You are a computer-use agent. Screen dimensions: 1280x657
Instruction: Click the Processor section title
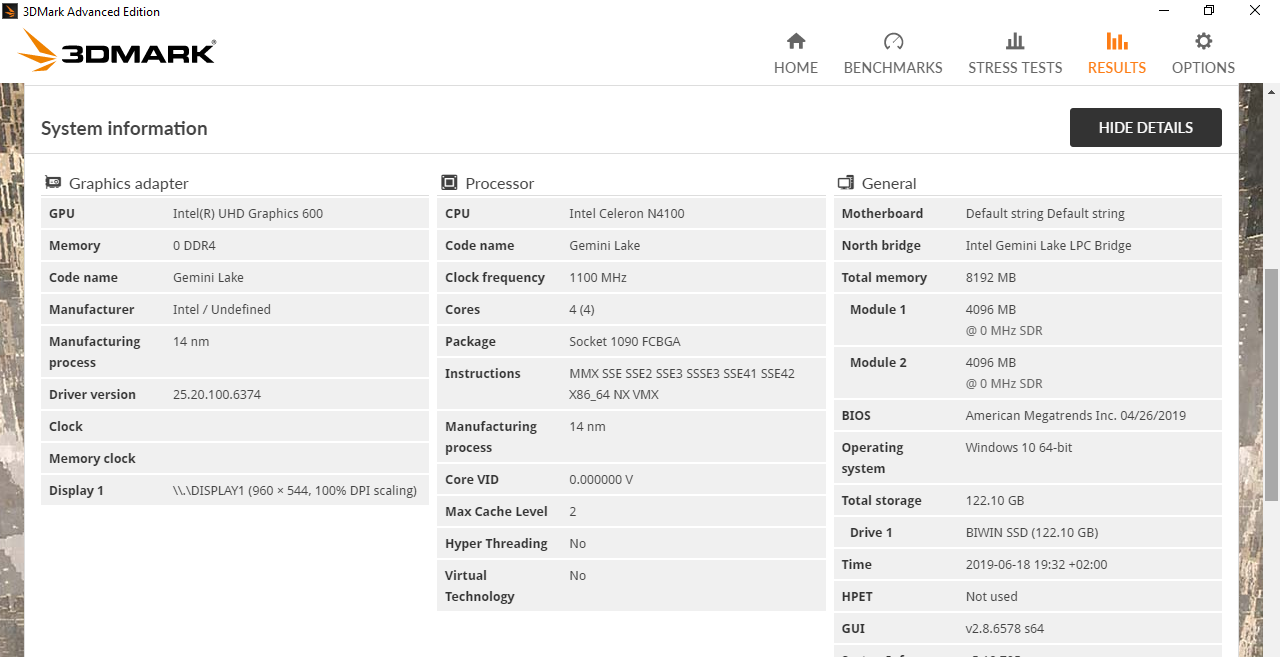[x=500, y=183]
